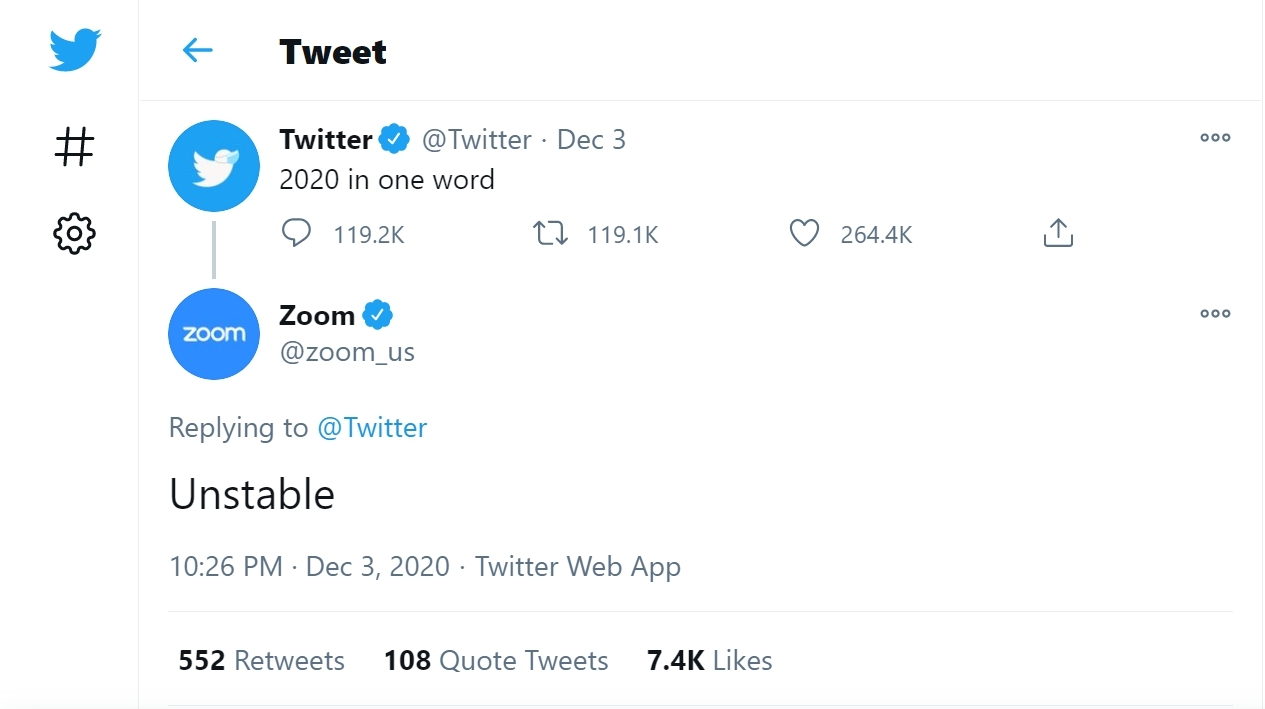Click the Dec 3 date on Twitter's tweet
Viewport: 1265px width, 709px height.
(x=591, y=140)
